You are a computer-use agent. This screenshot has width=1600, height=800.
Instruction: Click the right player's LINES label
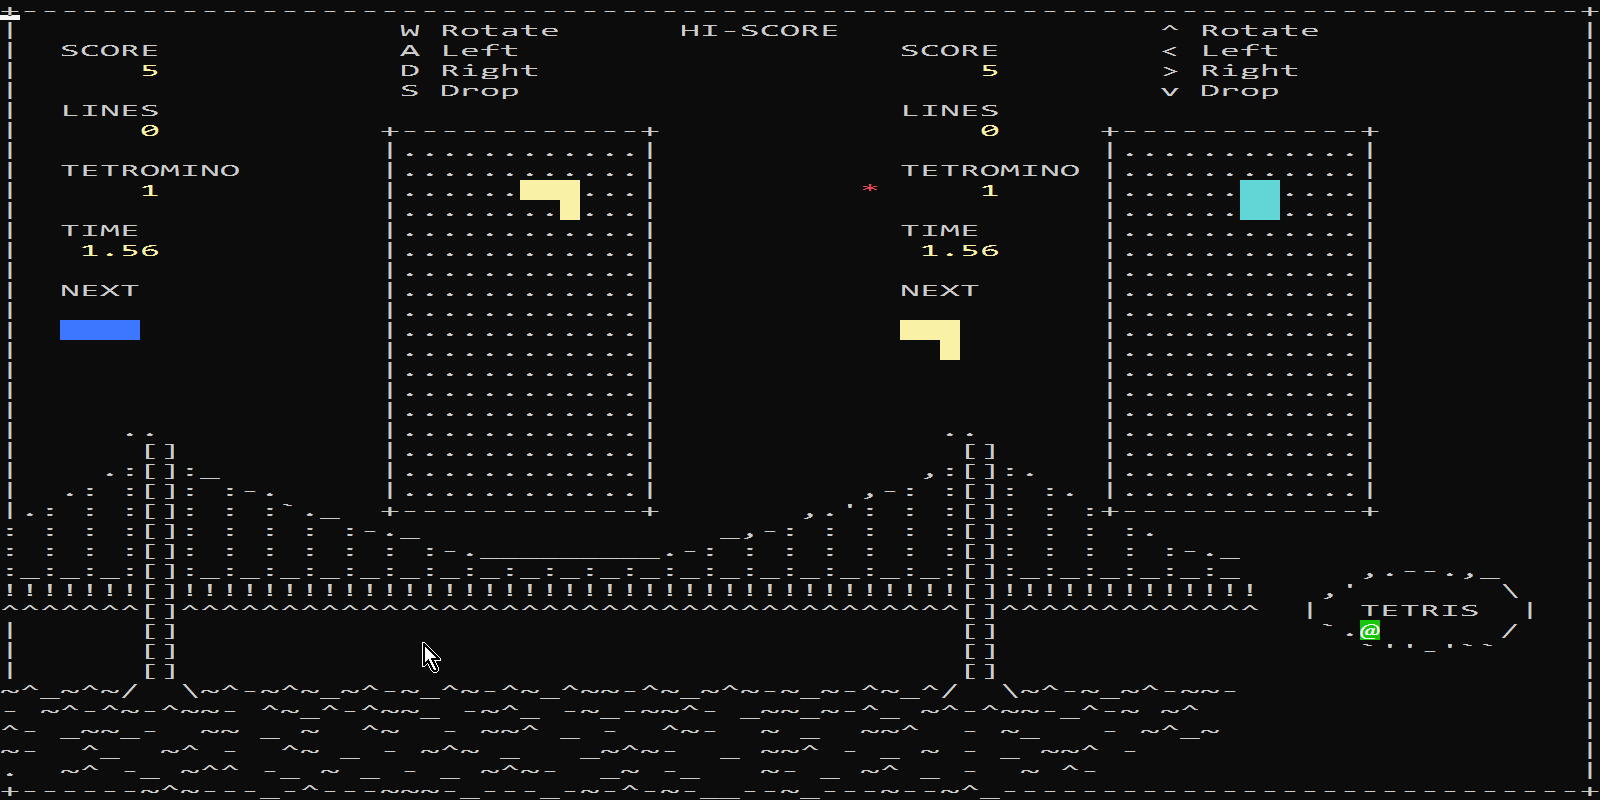[x=950, y=110]
